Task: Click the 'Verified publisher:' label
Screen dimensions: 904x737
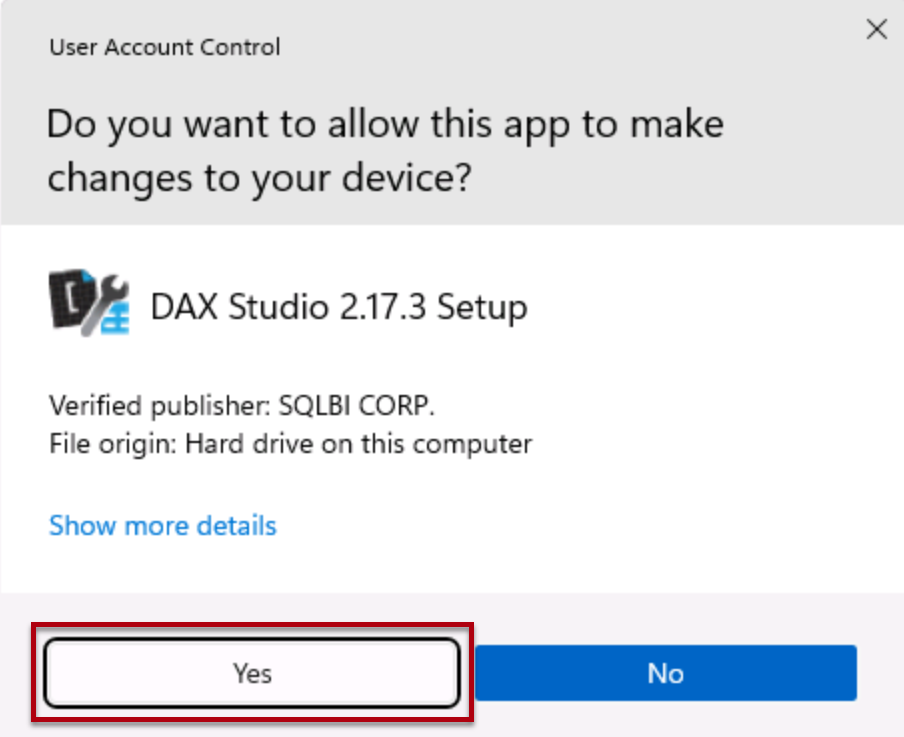Action: (160, 405)
